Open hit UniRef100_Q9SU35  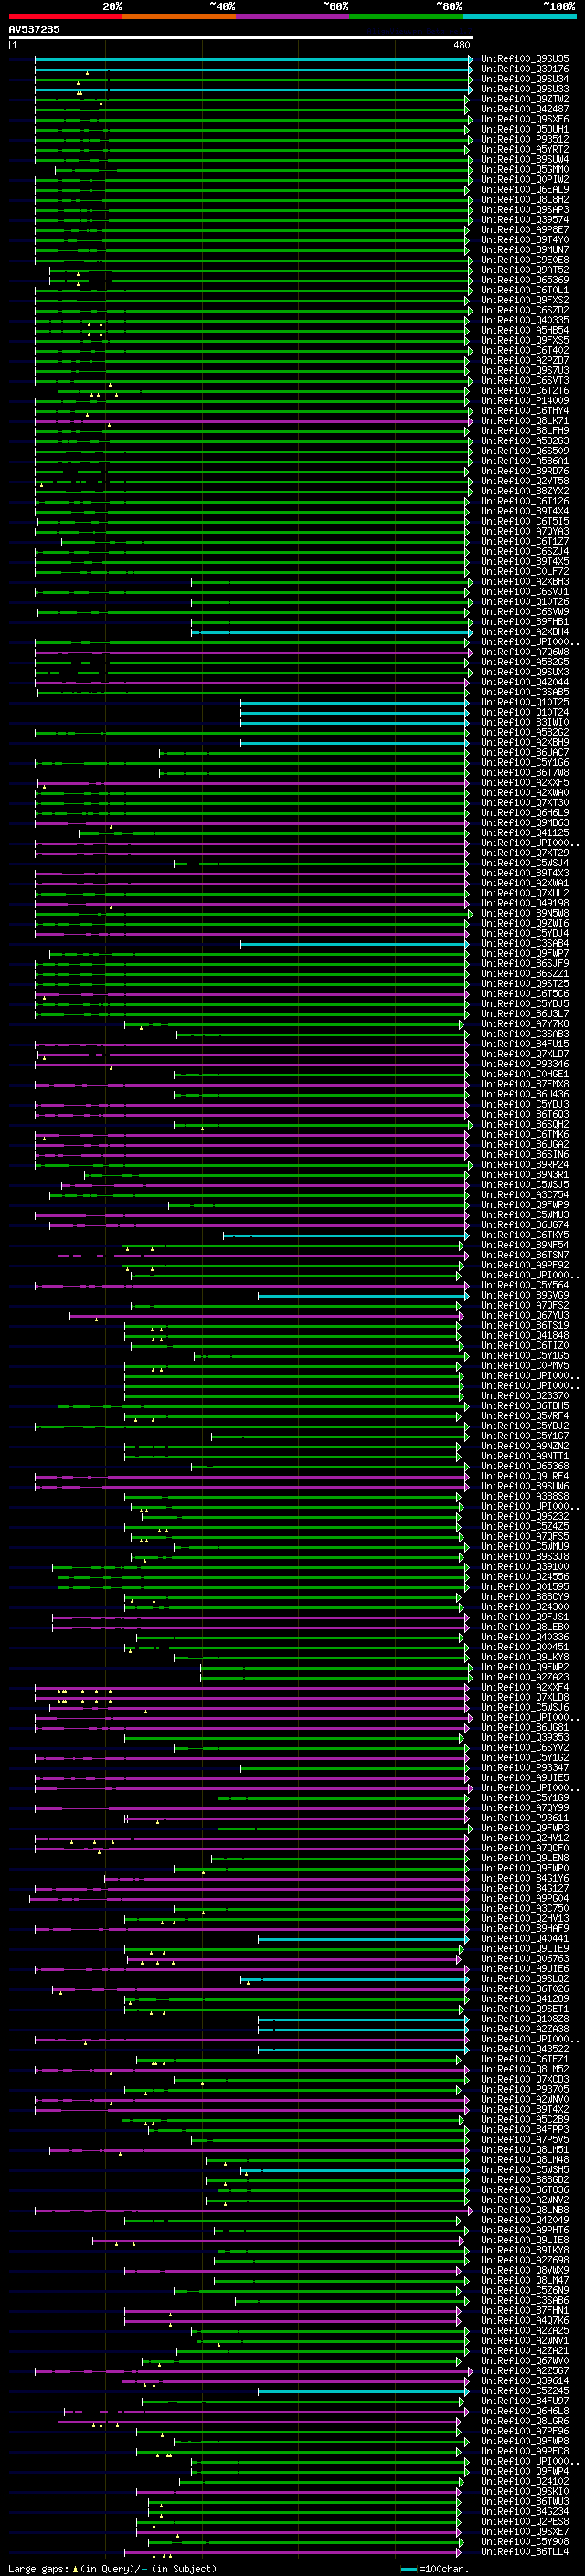point(525,59)
